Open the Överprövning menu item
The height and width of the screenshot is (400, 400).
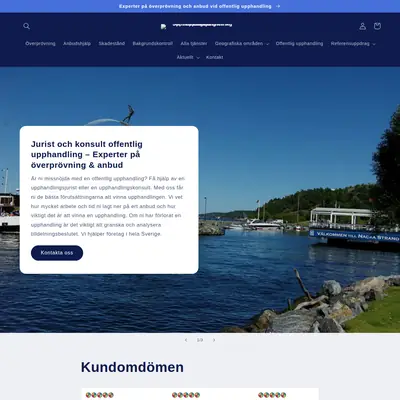pos(40,44)
